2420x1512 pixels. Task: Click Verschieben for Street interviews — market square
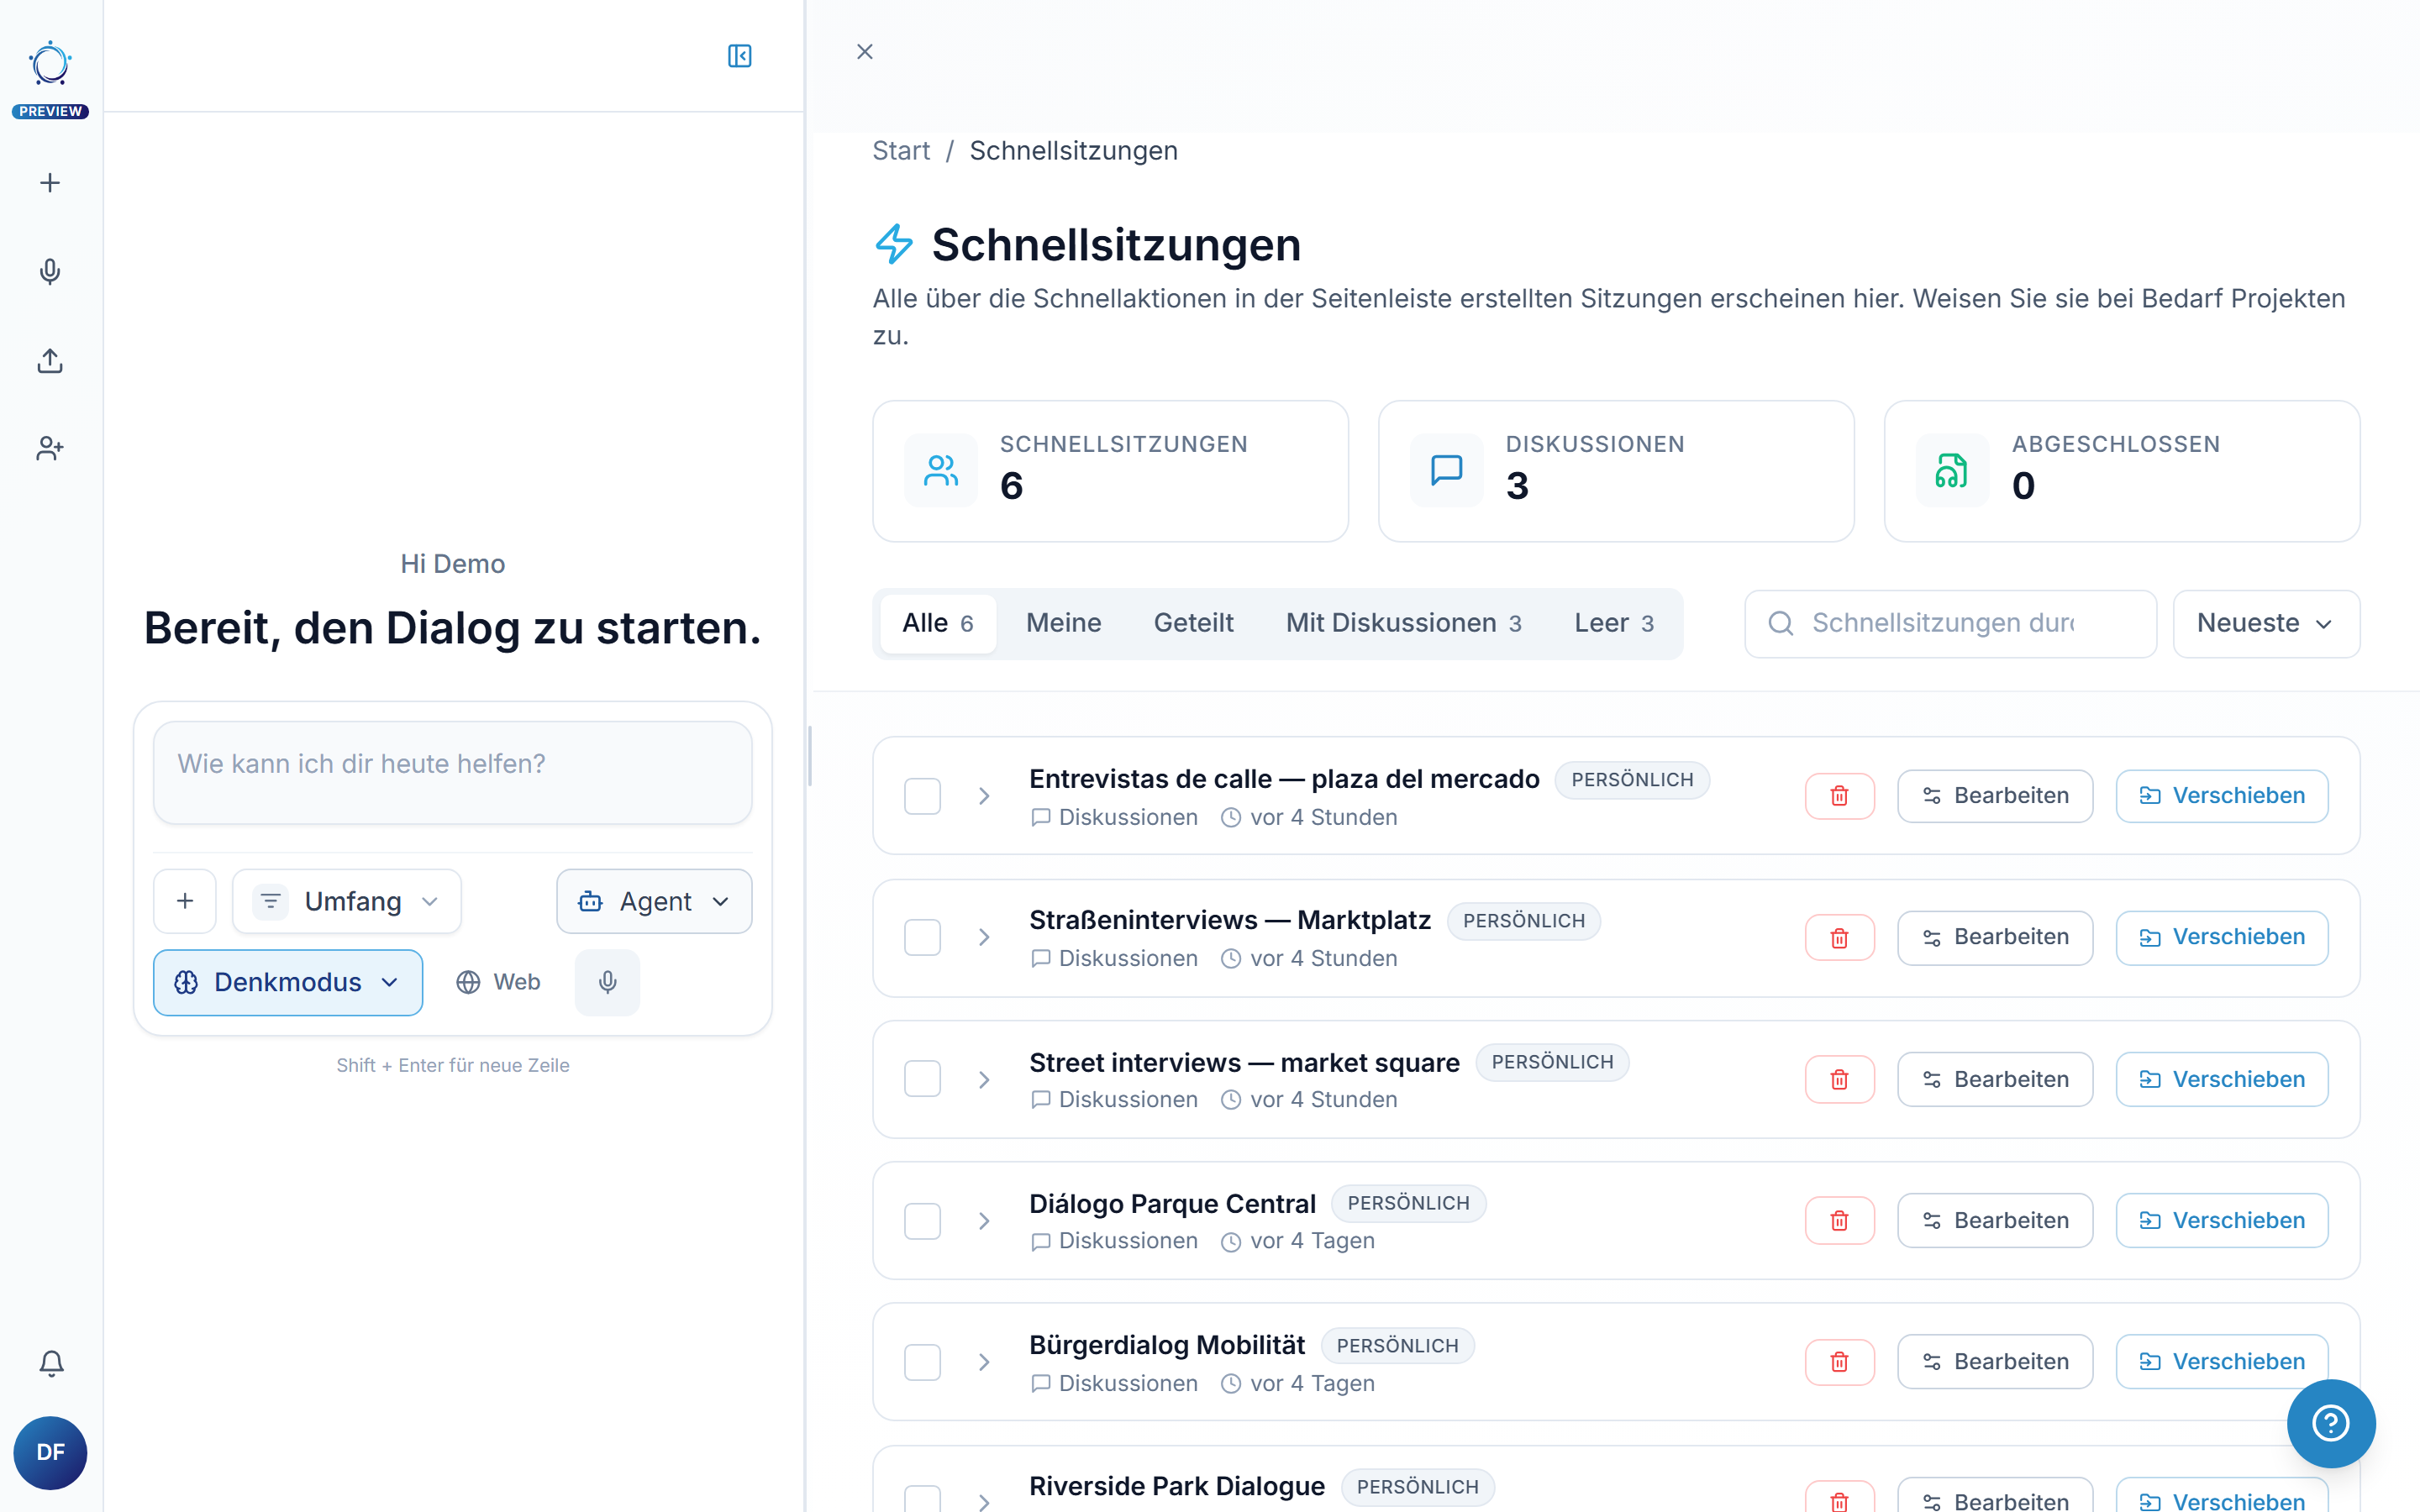coord(2222,1079)
